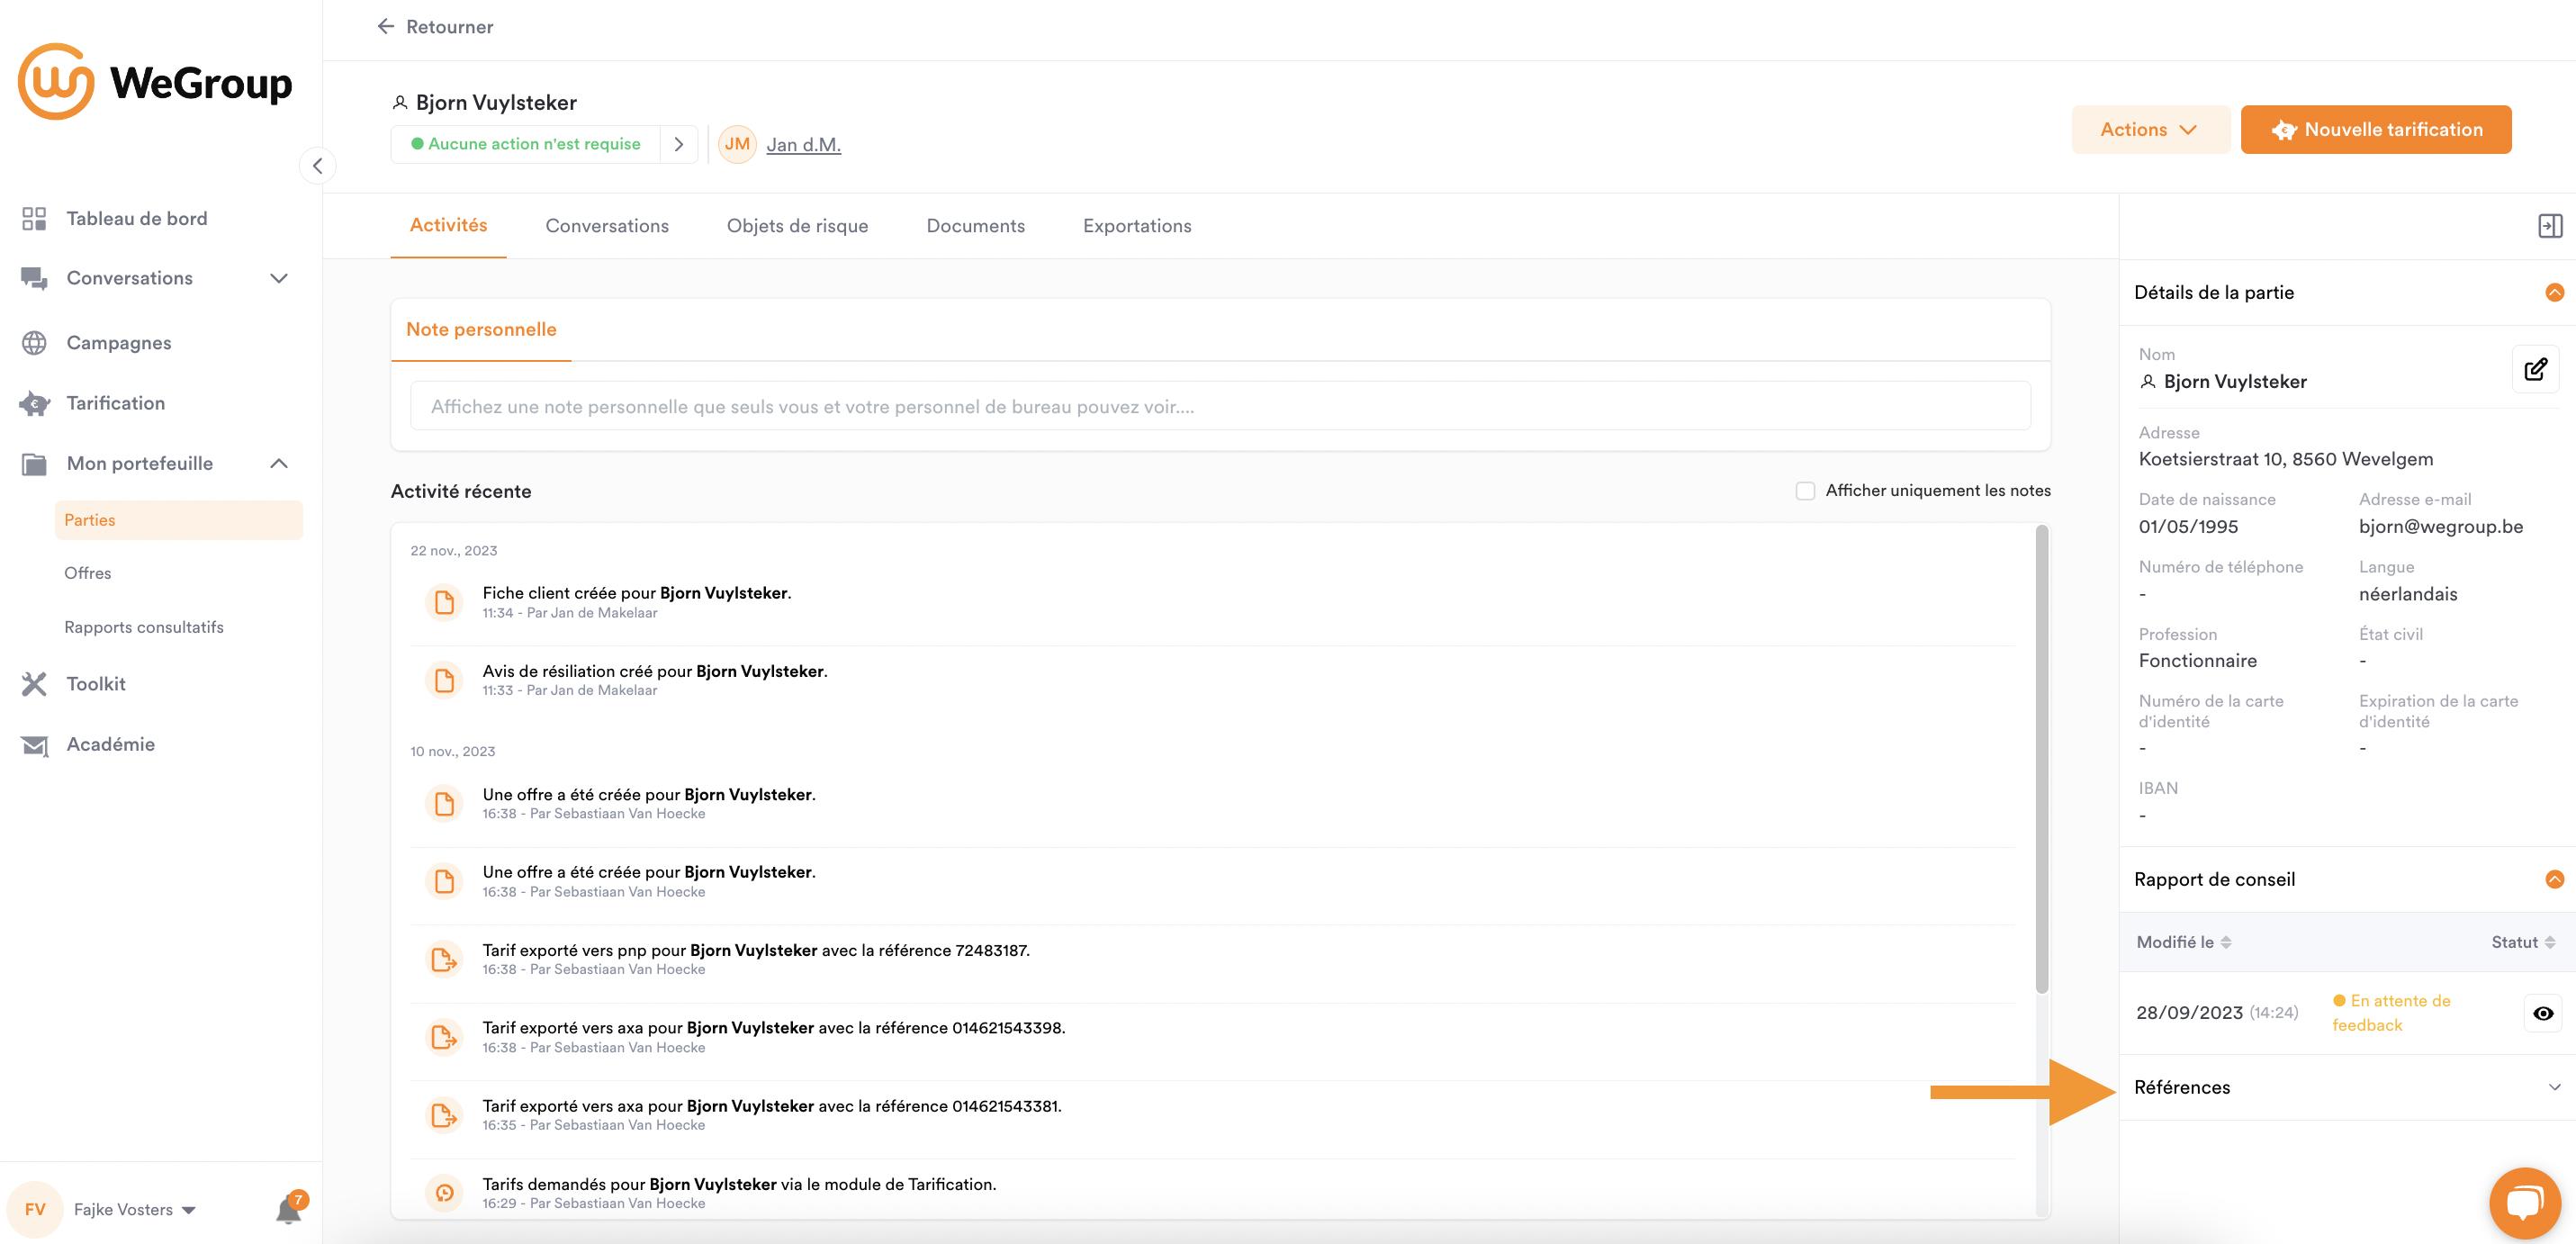Click the pnp export activity icon
The height and width of the screenshot is (1244, 2576).
pyautogui.click(x=444, y=959)
